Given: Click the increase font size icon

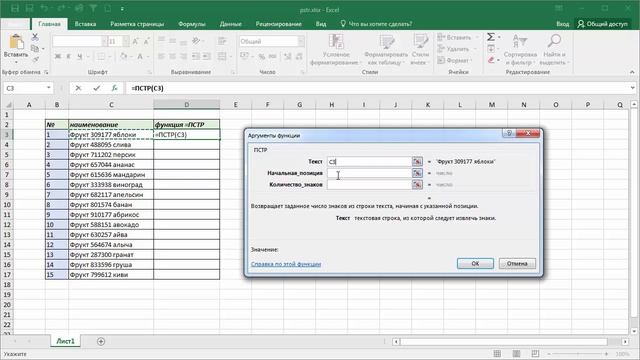Looking at the screenshot, I should [136, 41].
